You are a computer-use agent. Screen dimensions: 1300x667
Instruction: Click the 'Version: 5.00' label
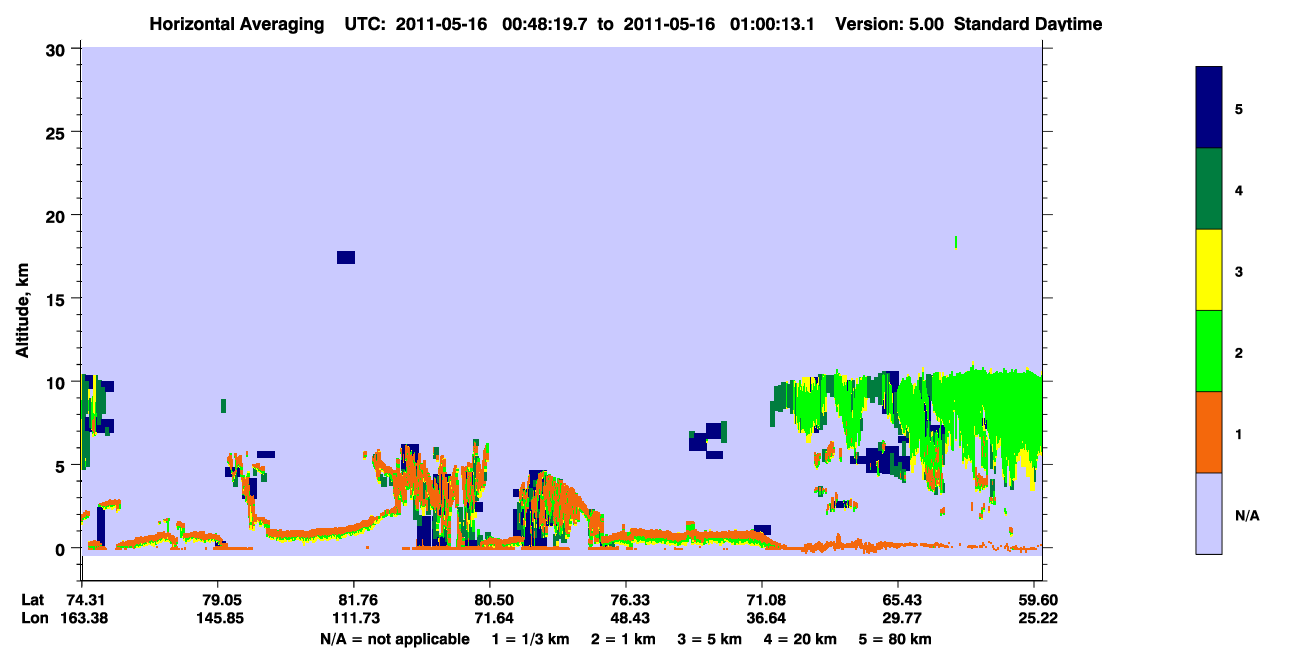click(890, 24)
